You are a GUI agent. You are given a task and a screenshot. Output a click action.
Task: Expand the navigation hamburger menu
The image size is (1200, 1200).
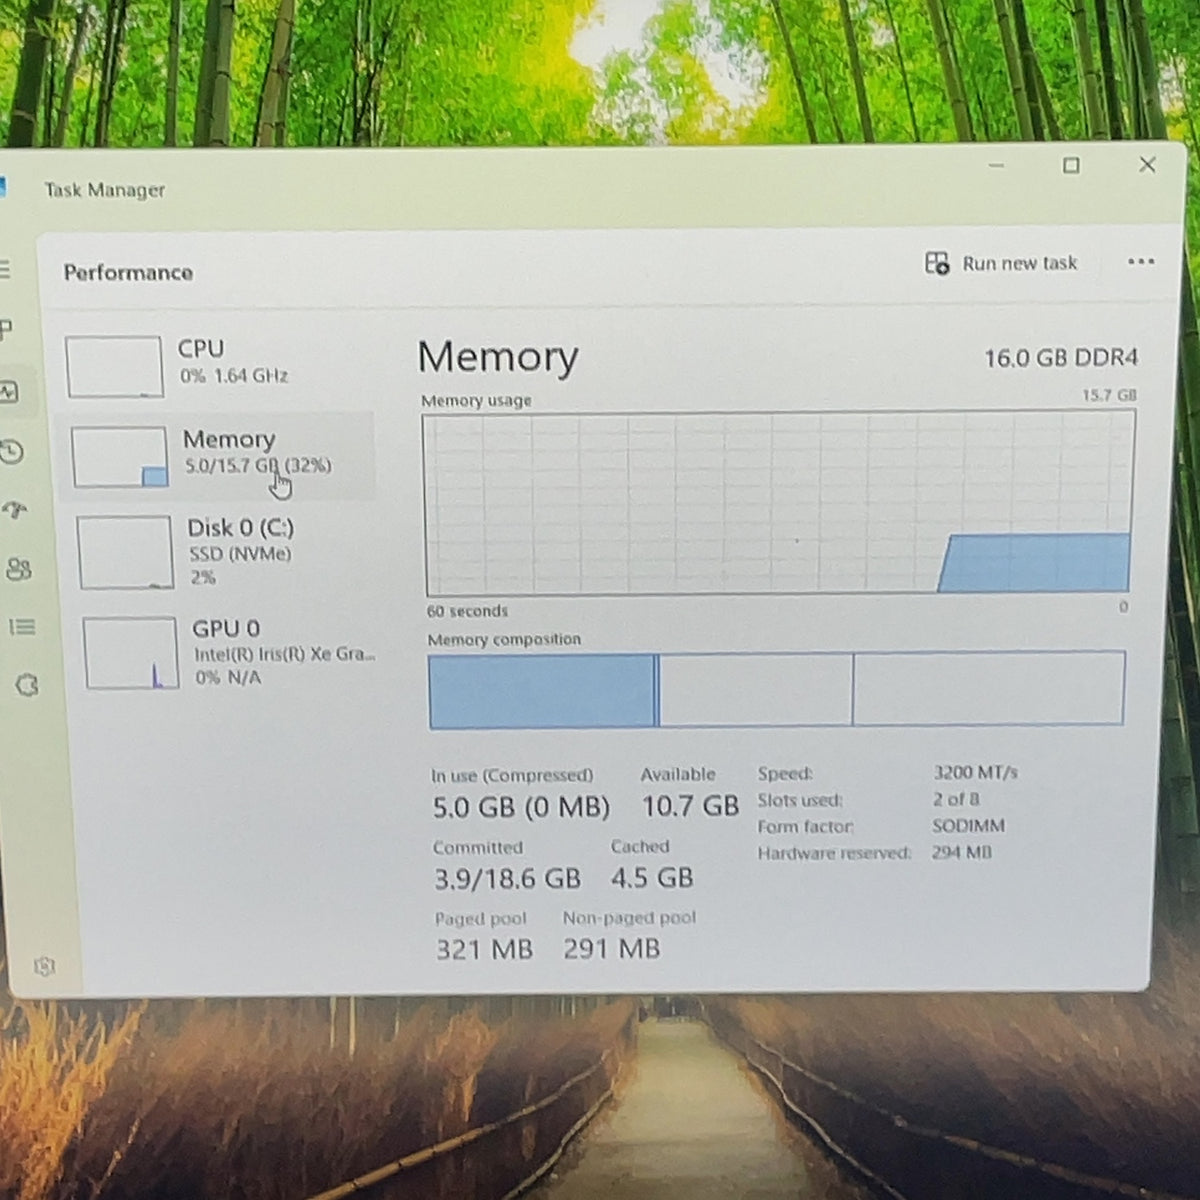pyautogui.click(x=4, y=270)
